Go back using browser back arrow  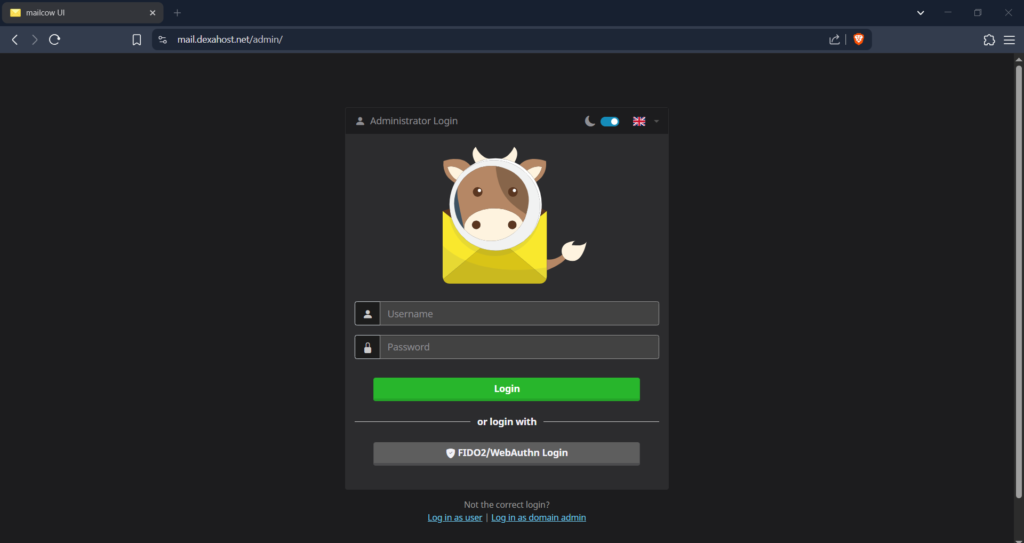pos(14,40)
